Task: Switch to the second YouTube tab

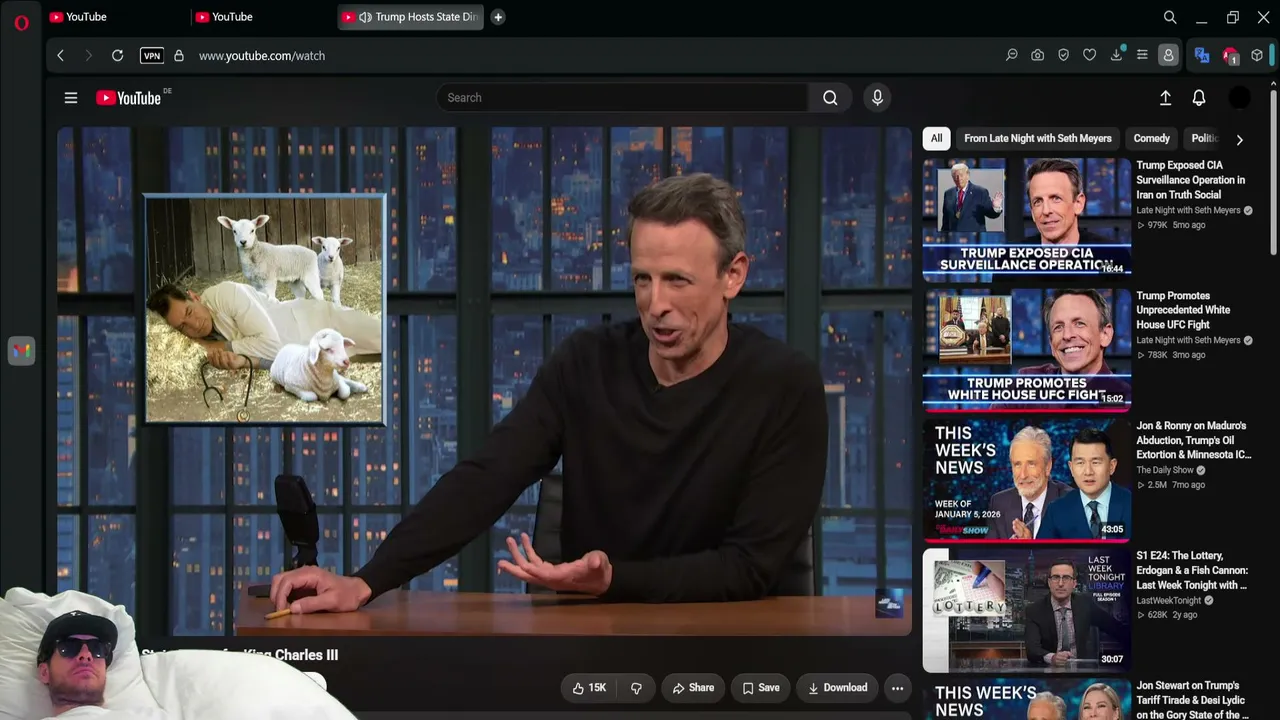Action: (261, 17)
